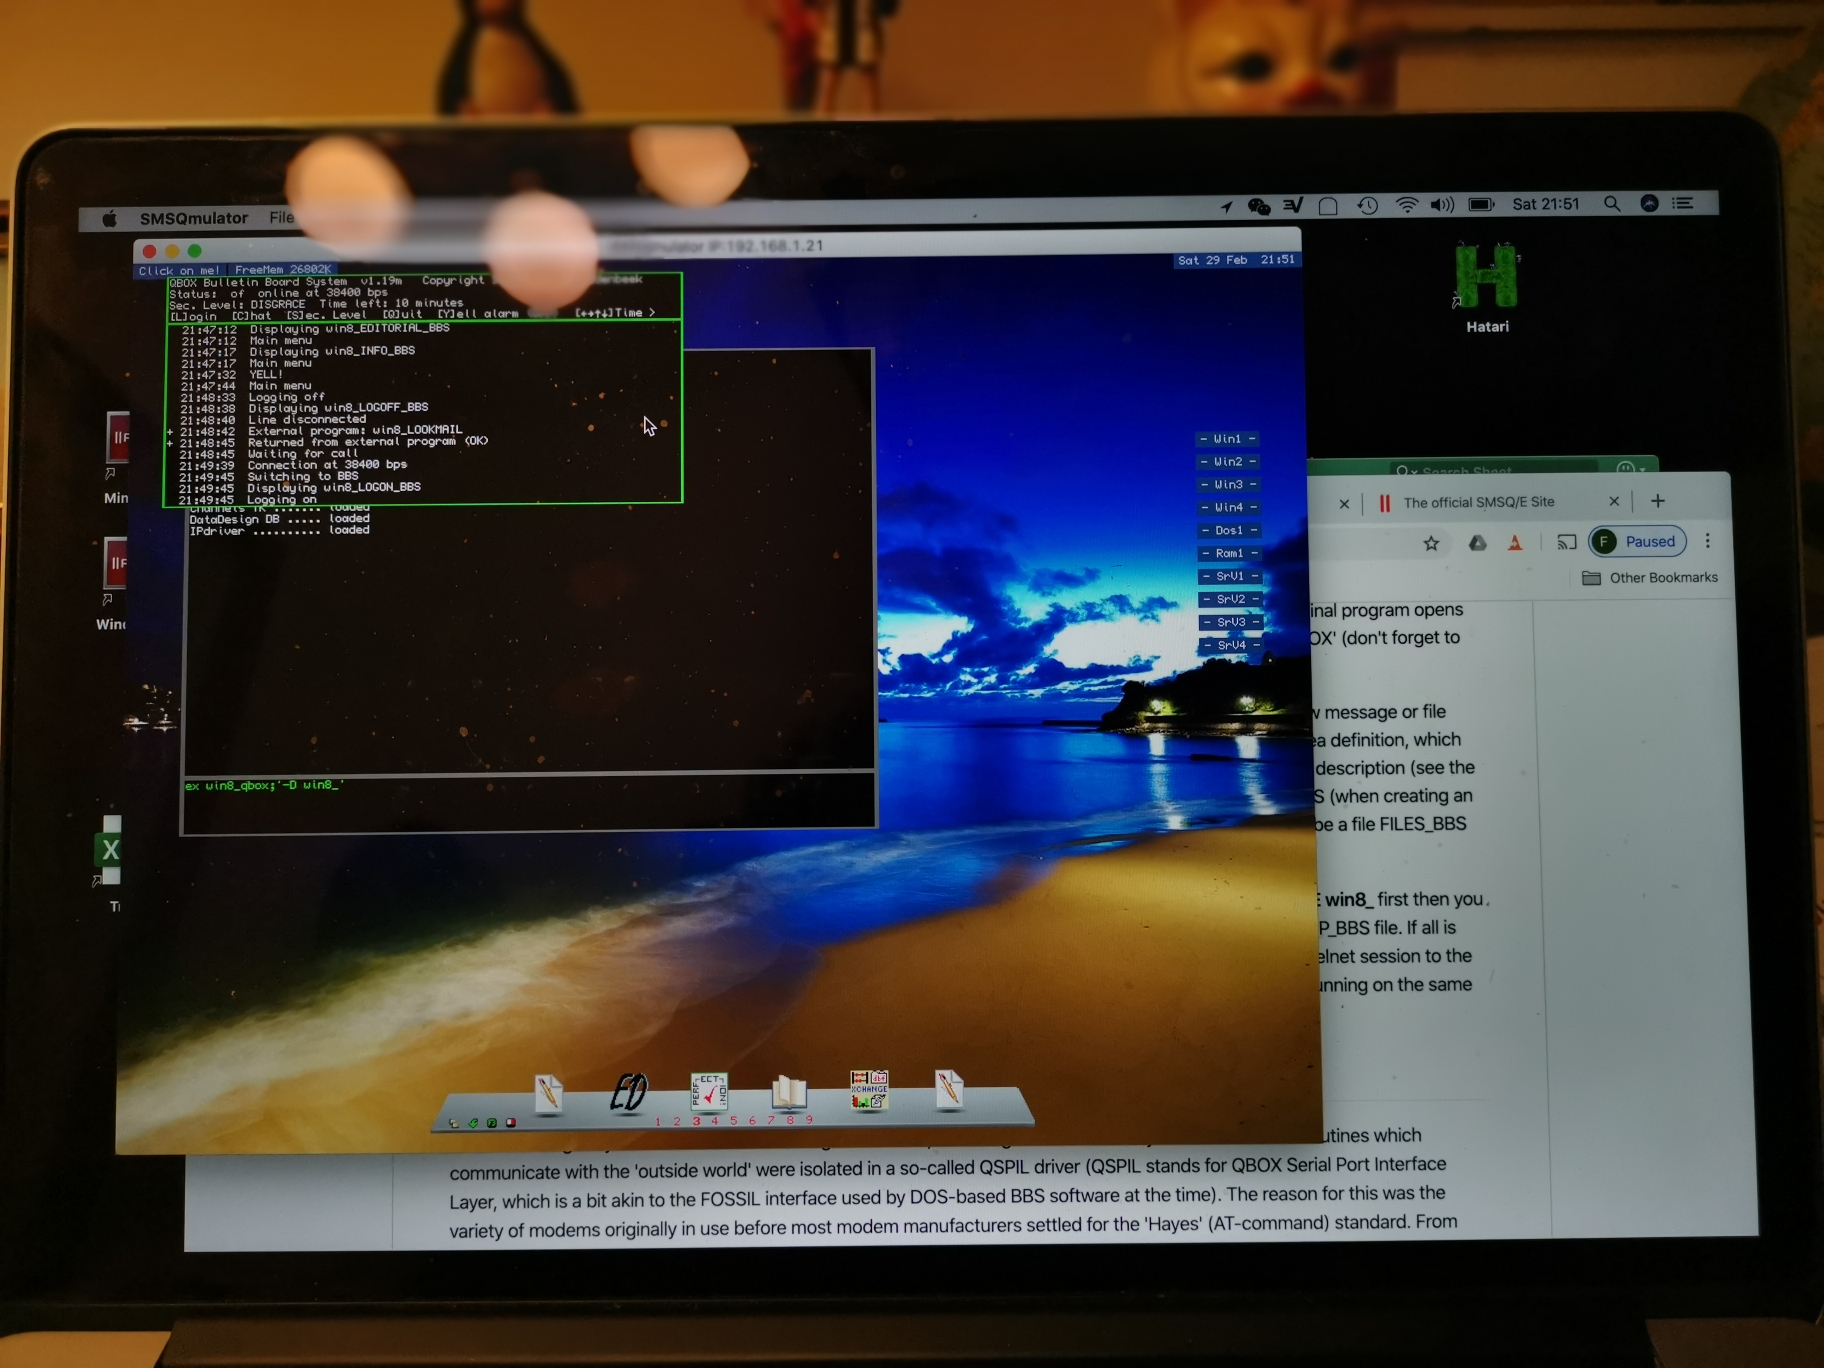The image size is (1824, 1368).
Task: Click the Paused profile button in Chrome
Action: 1638,541
